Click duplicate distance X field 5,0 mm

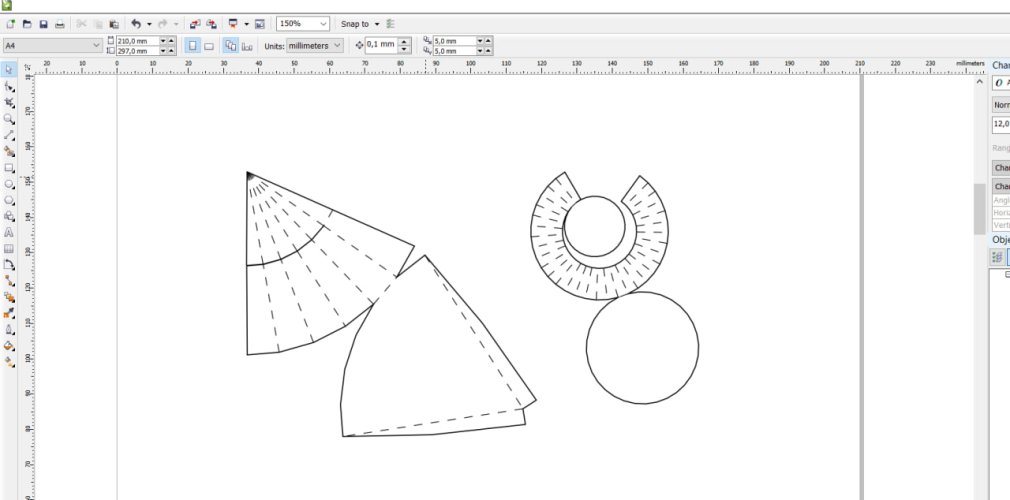pyautogui.click(x=454, y=41)
